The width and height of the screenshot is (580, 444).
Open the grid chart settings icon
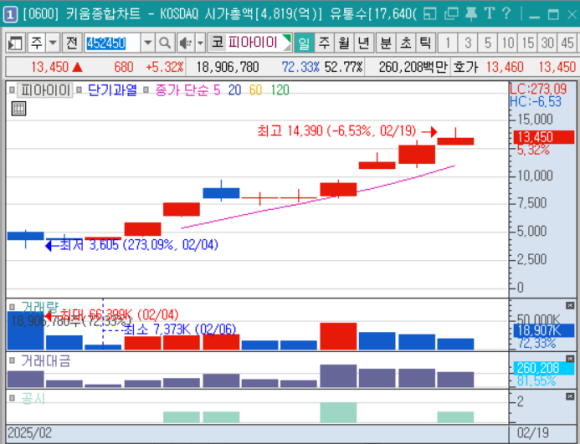[18, 109]
